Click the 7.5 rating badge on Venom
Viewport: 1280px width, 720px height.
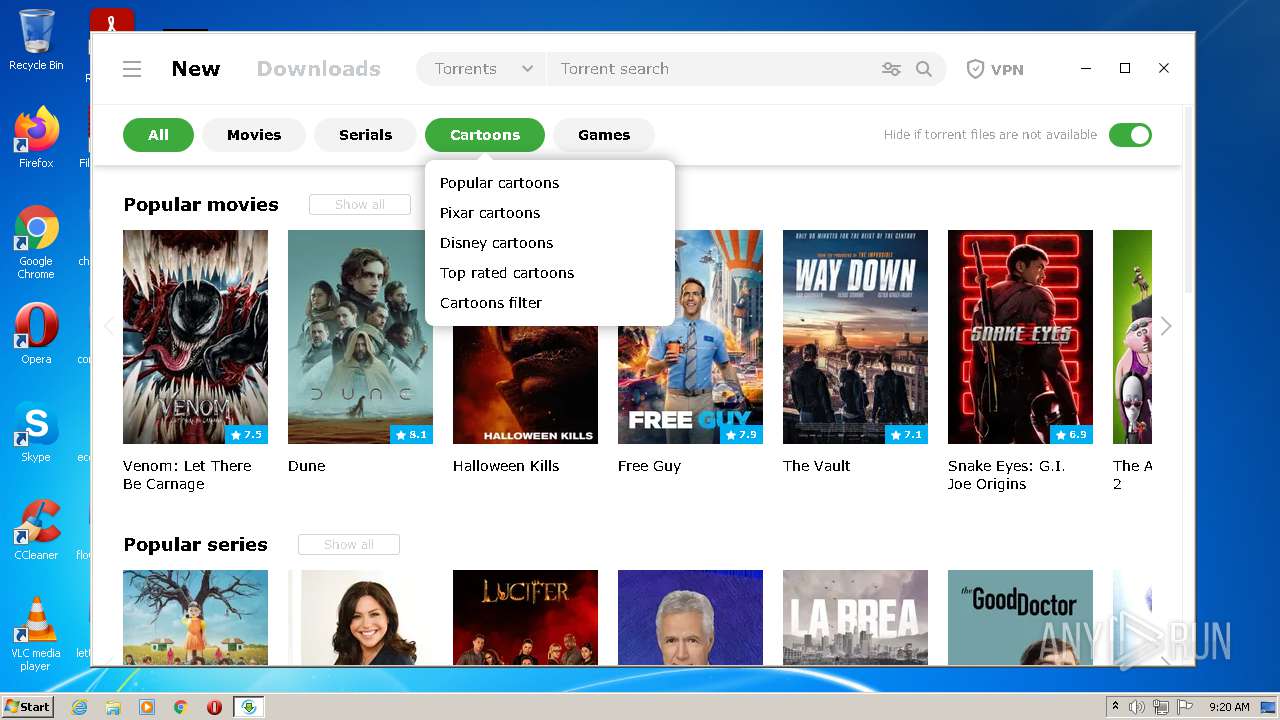tap(246, 435)
